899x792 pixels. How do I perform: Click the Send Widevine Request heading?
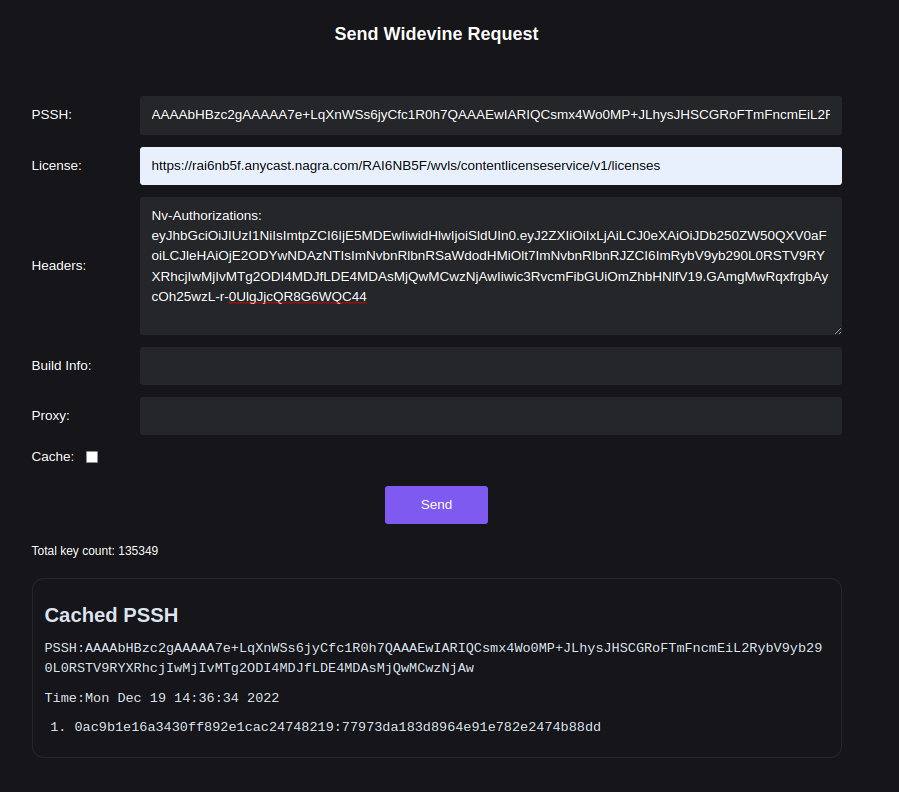click(436, 34)
